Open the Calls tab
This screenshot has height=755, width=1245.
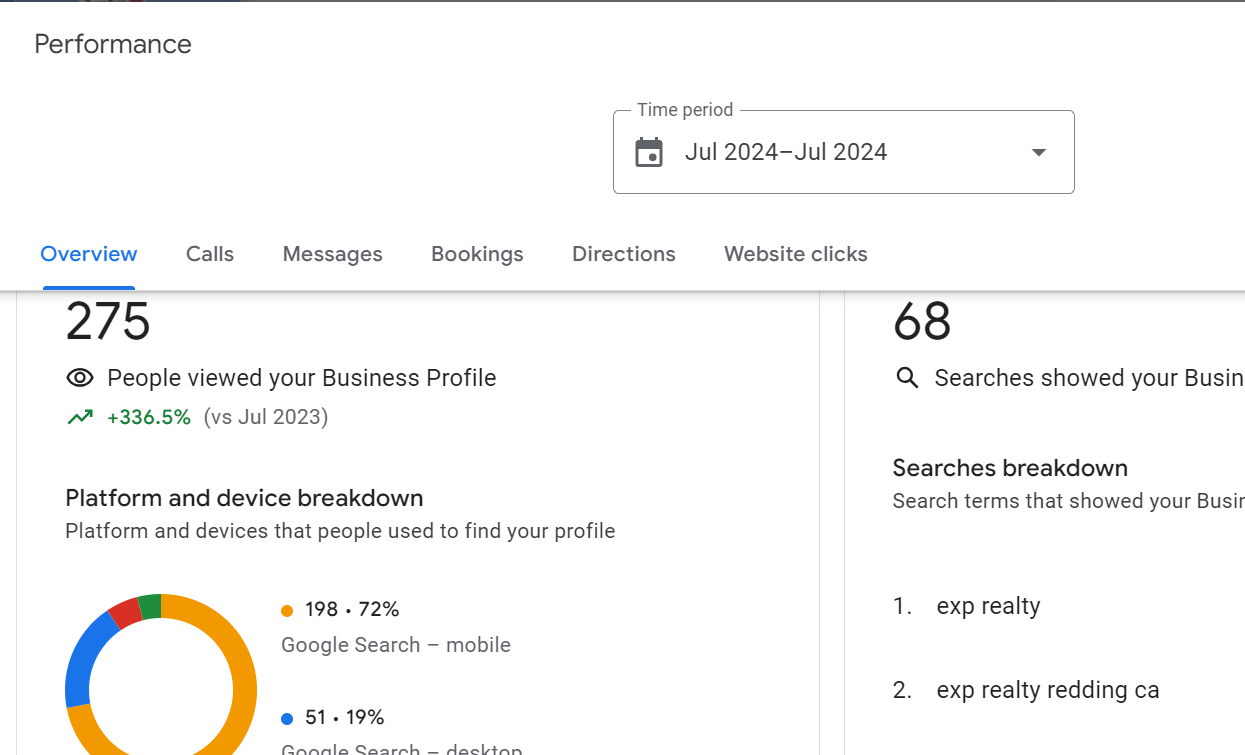(210, 254)
